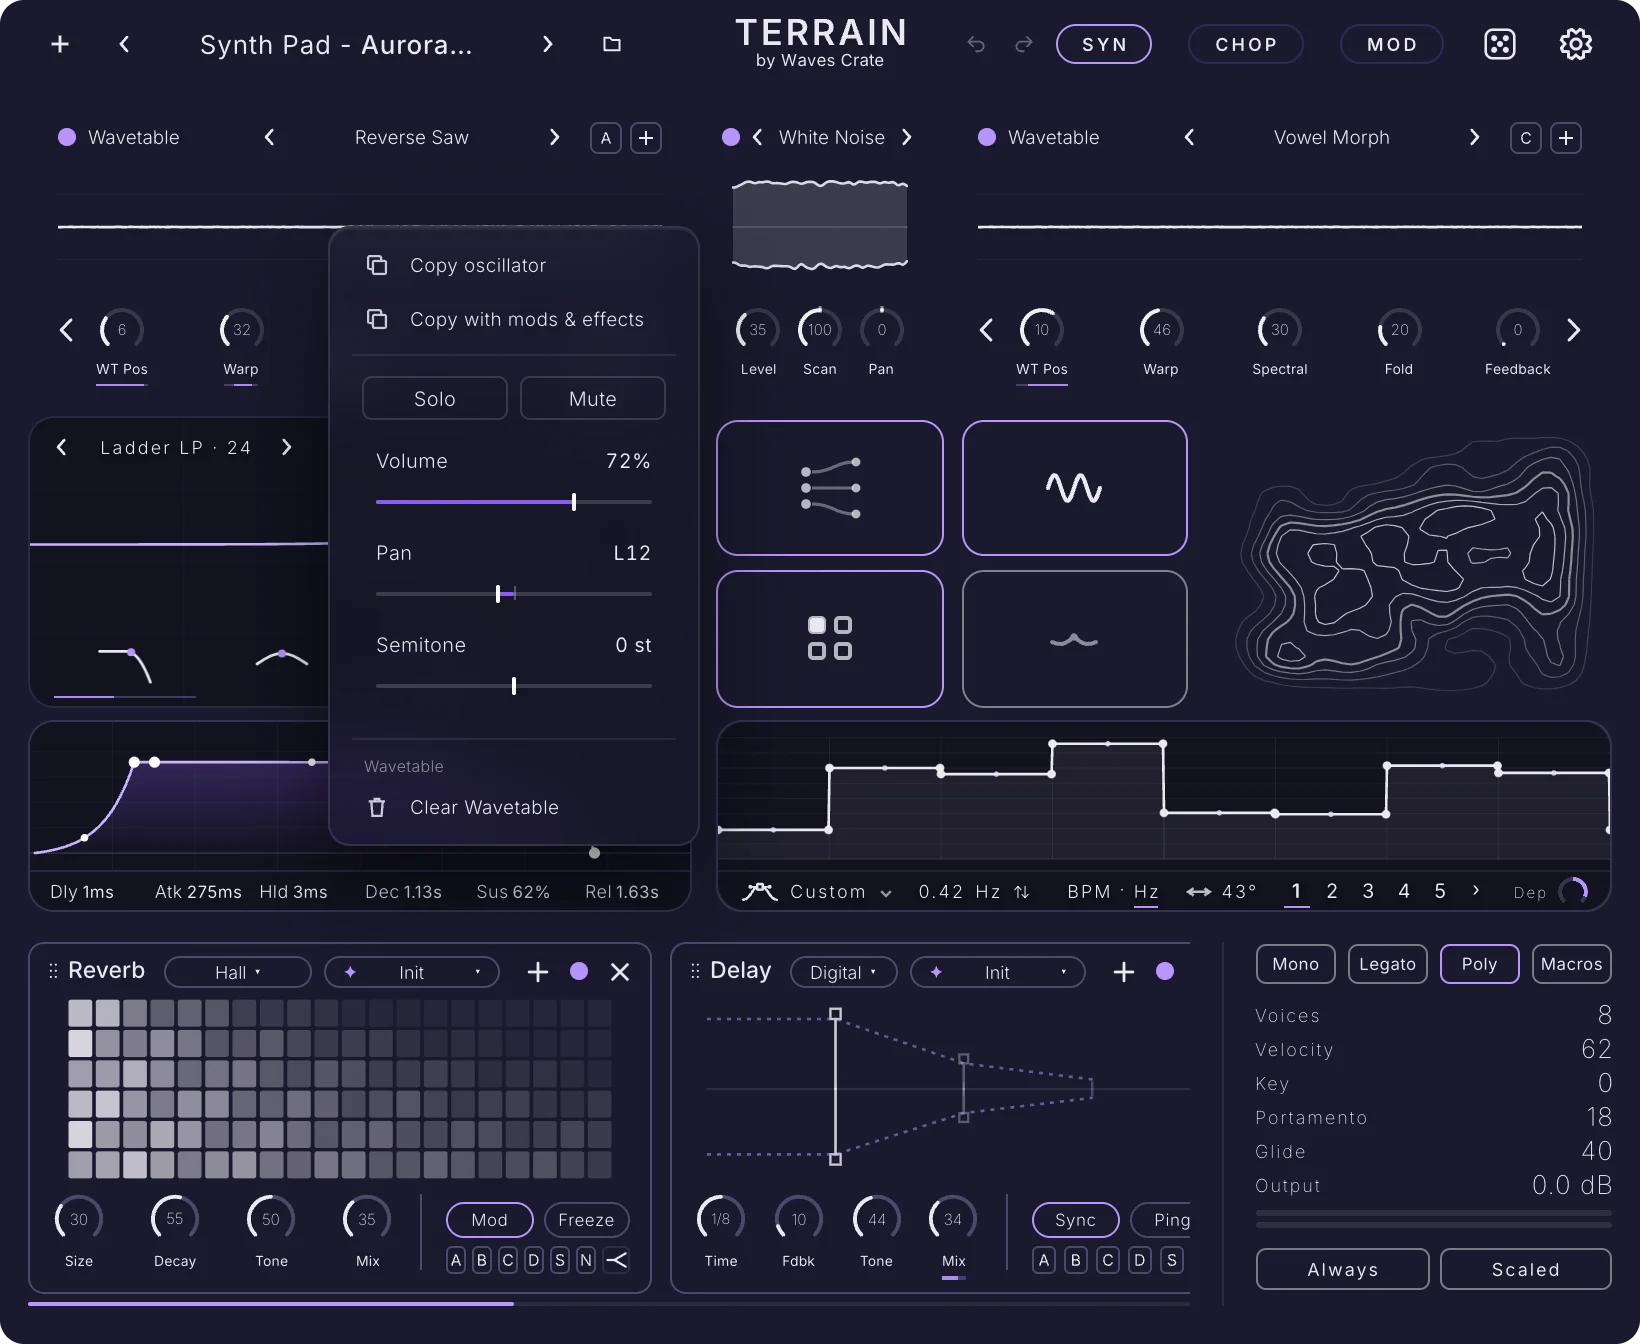
Task: Click the Mute button
Action: (593, 398)
